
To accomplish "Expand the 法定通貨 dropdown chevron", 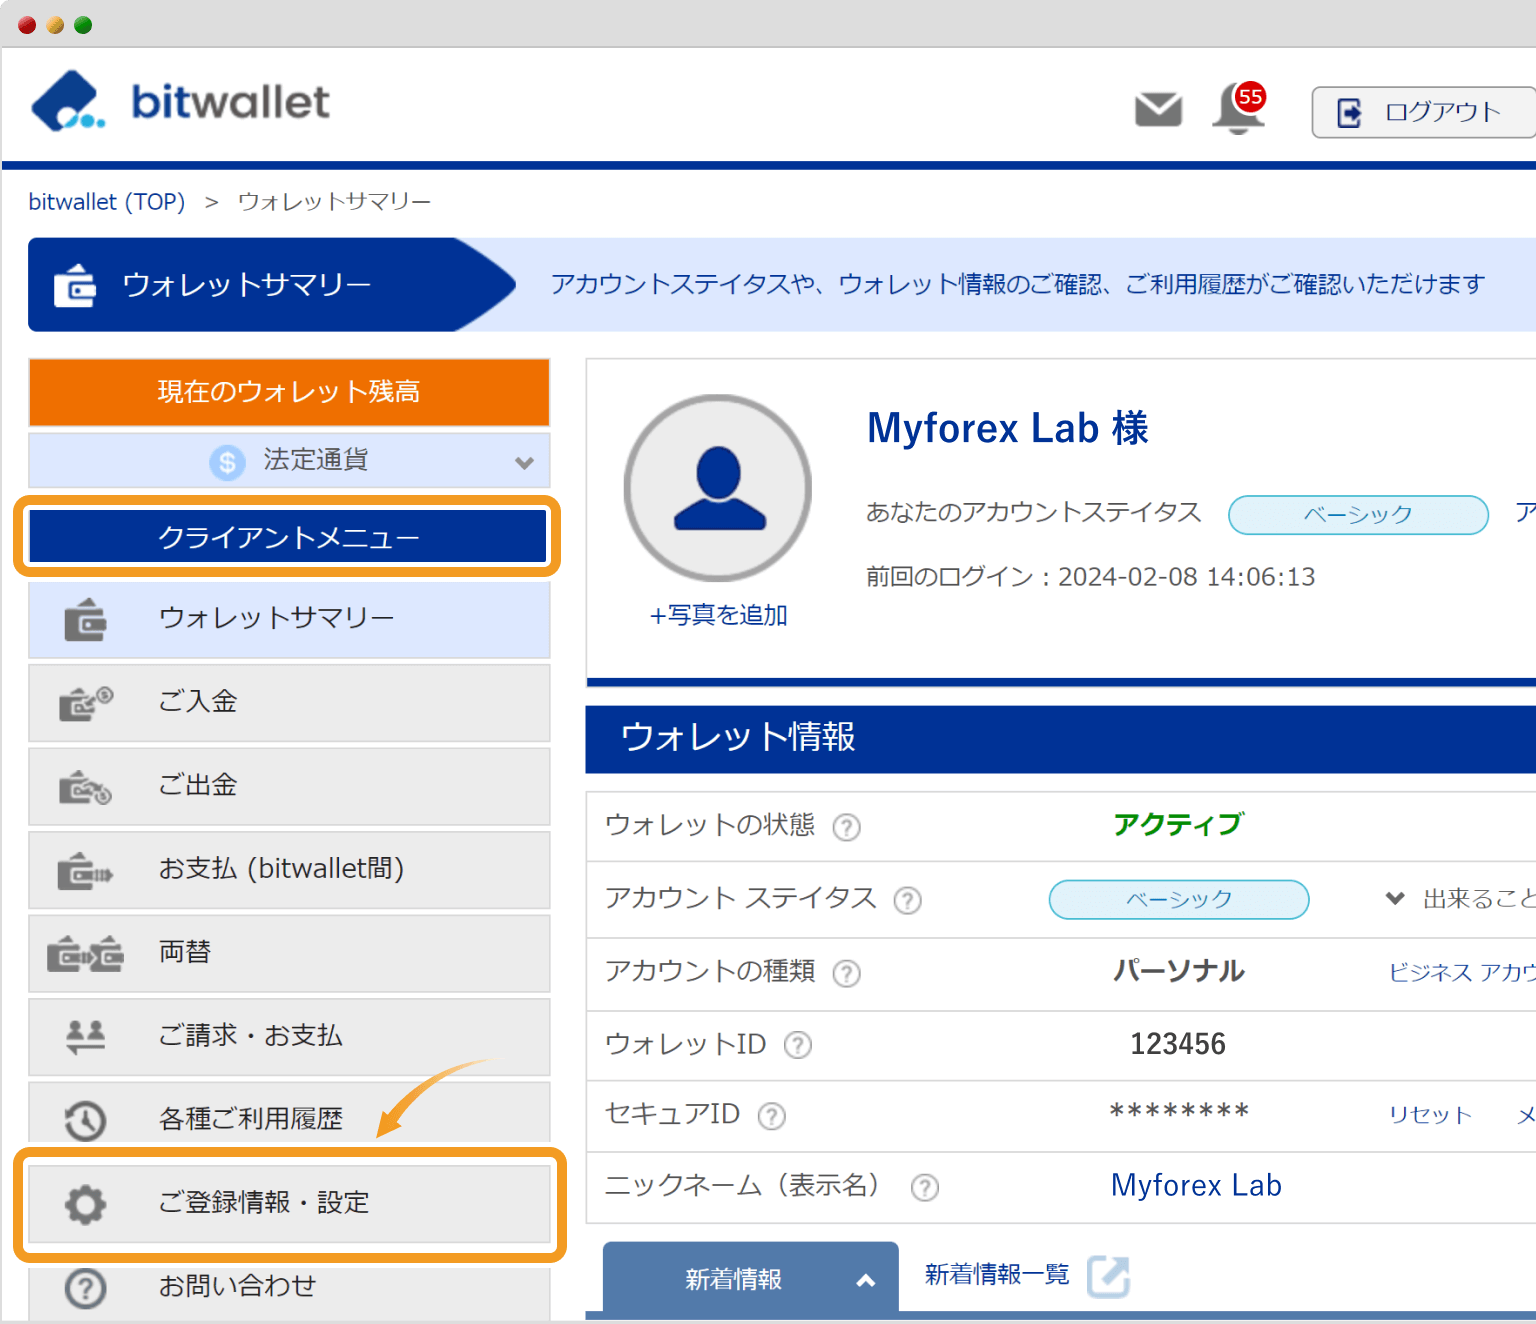I will pos(524,462).
